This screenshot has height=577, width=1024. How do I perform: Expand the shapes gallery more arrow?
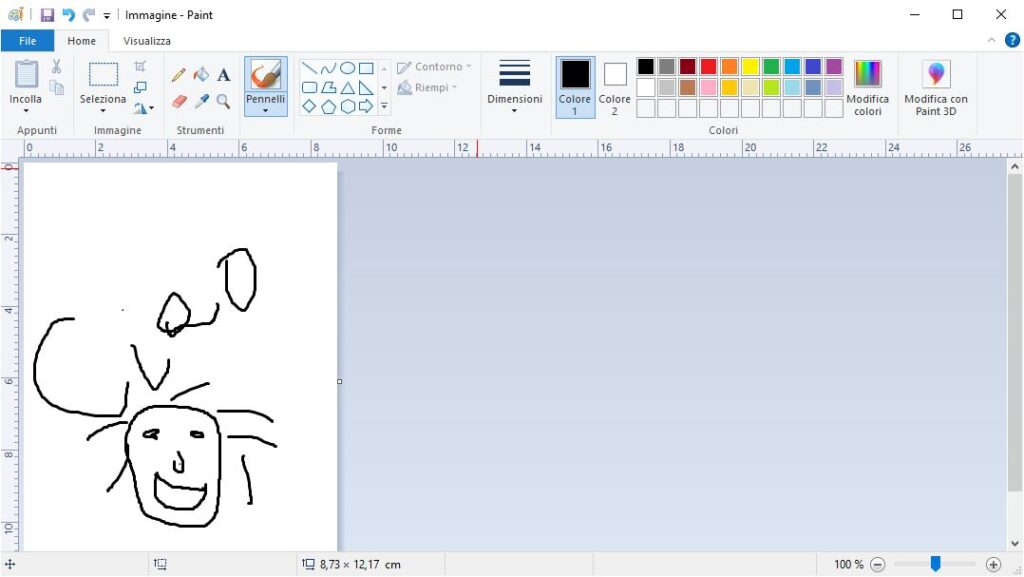coord(384,106)
